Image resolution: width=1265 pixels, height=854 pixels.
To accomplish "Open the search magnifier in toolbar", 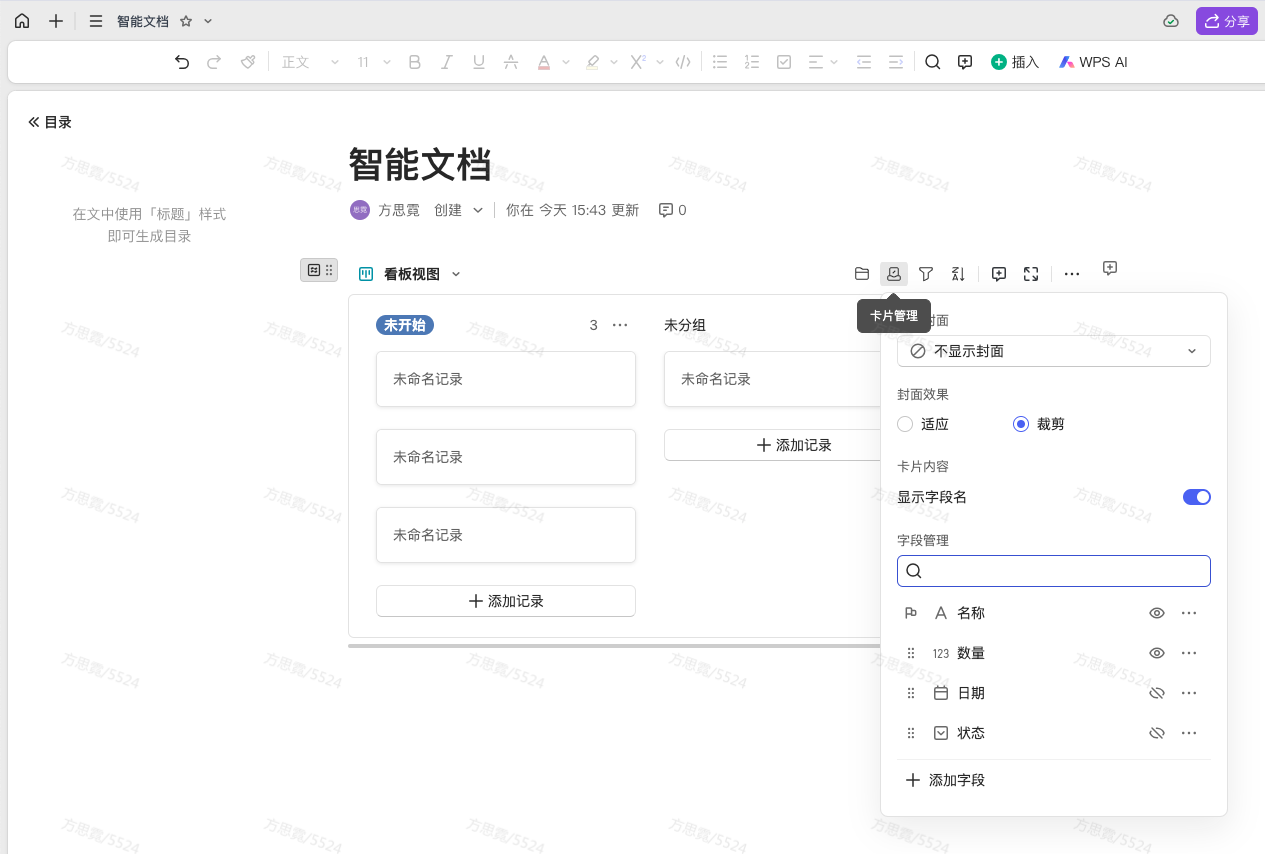I will click(x=932, y=62).
